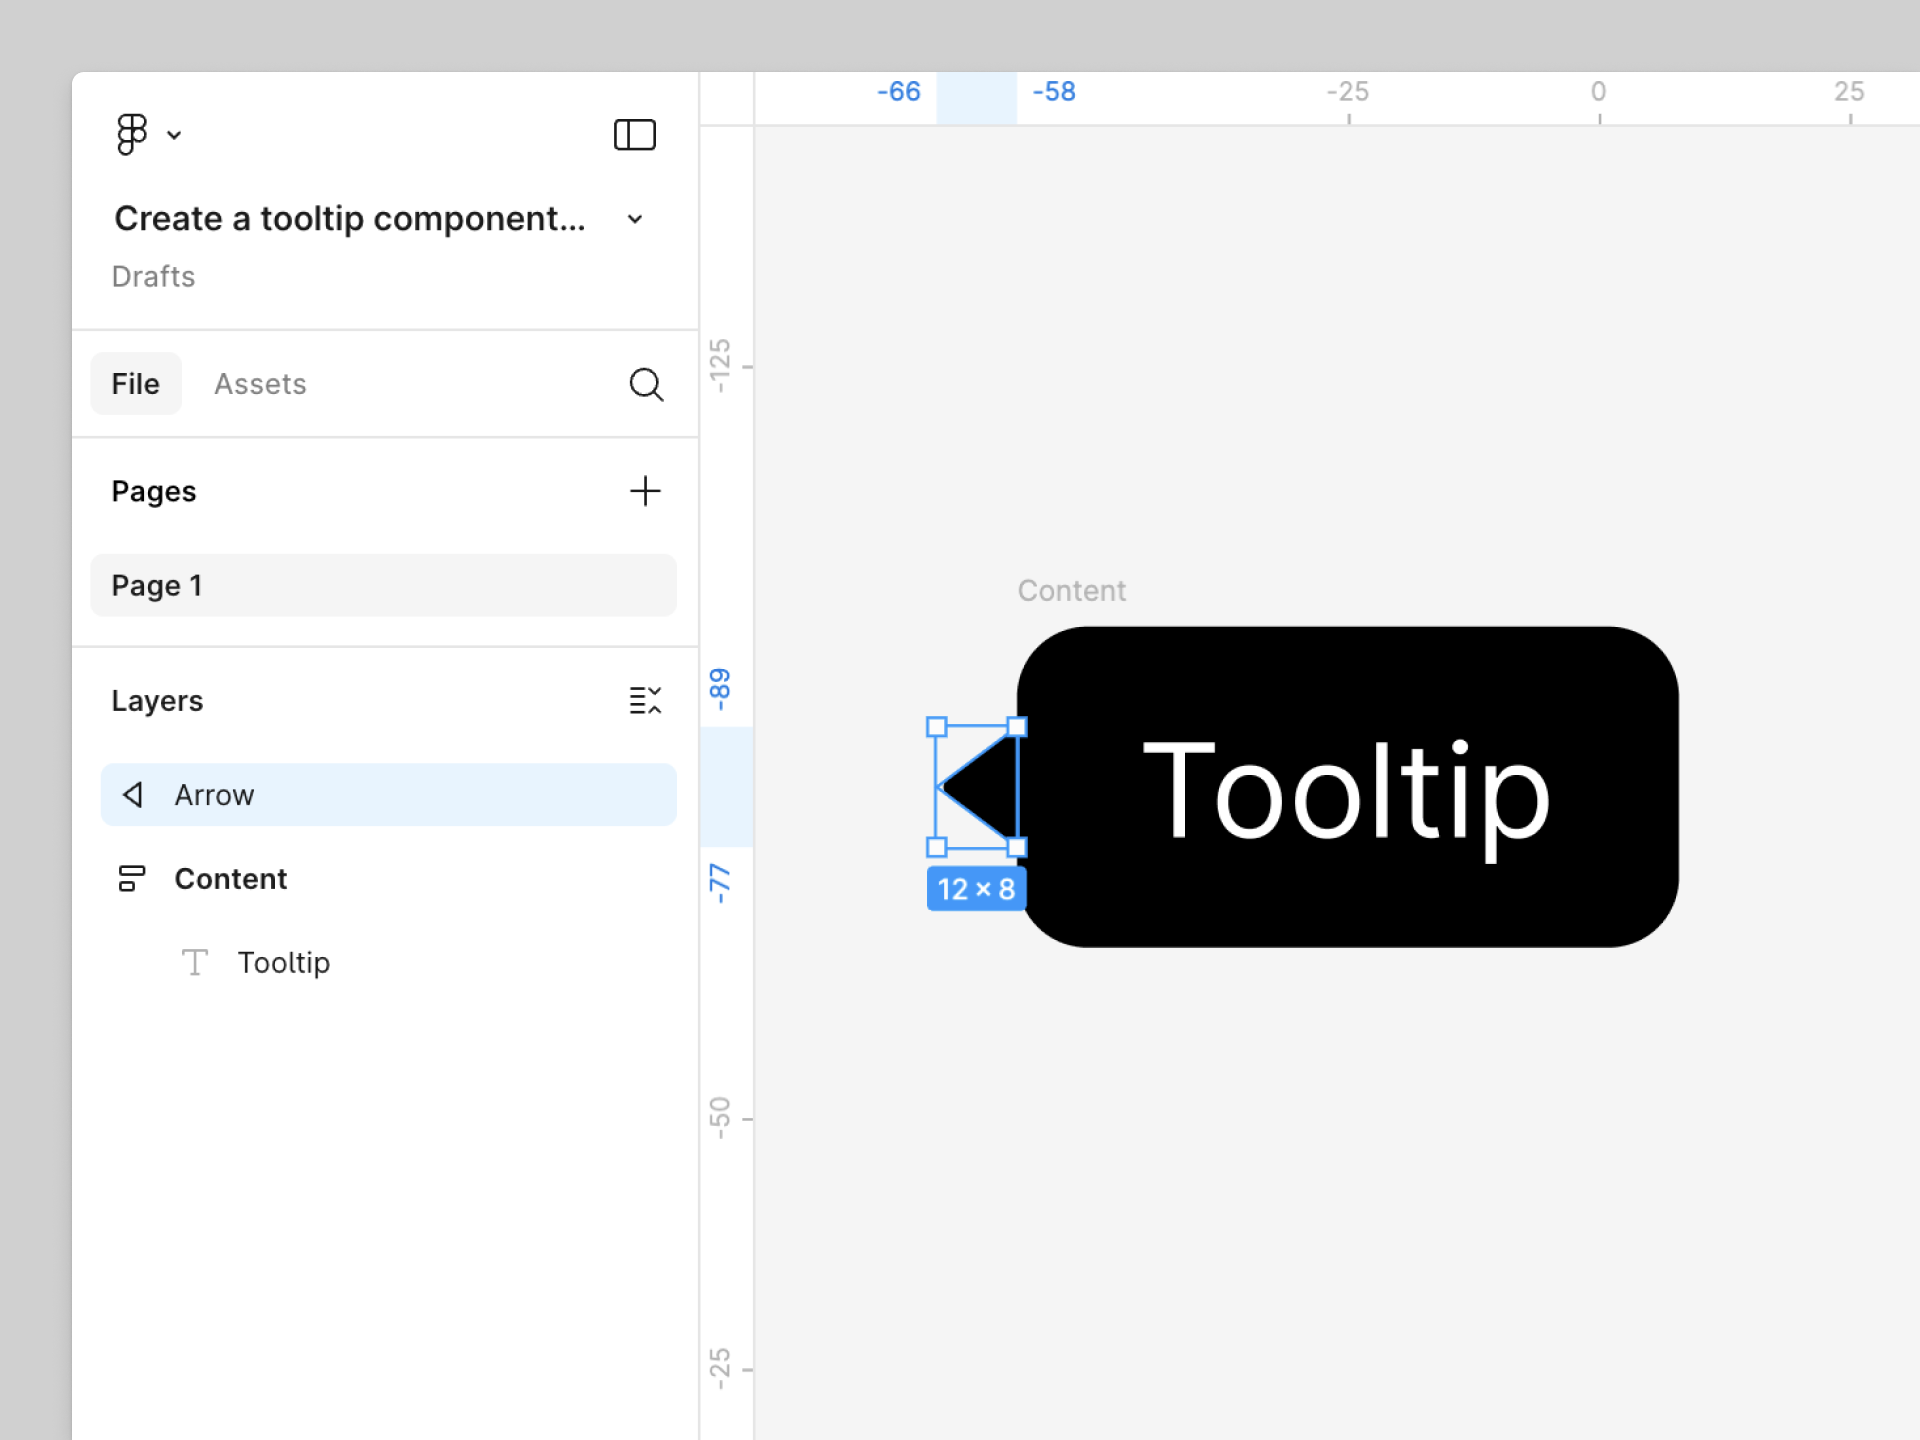Toggle the sidebar panel layout icon

634,134
